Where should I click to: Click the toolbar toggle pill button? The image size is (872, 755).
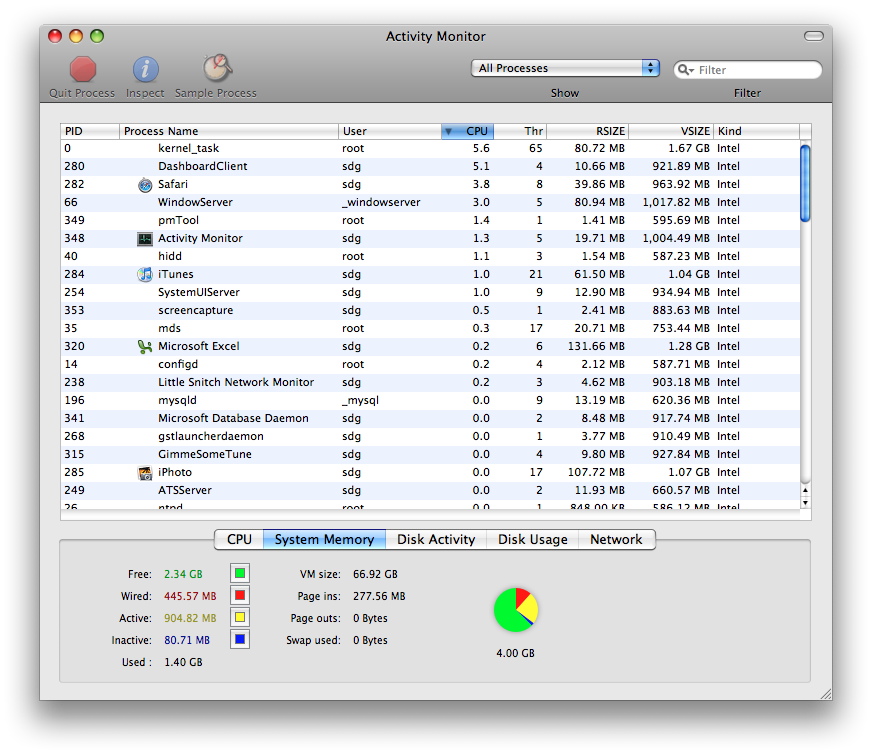[x=814, y=36]
